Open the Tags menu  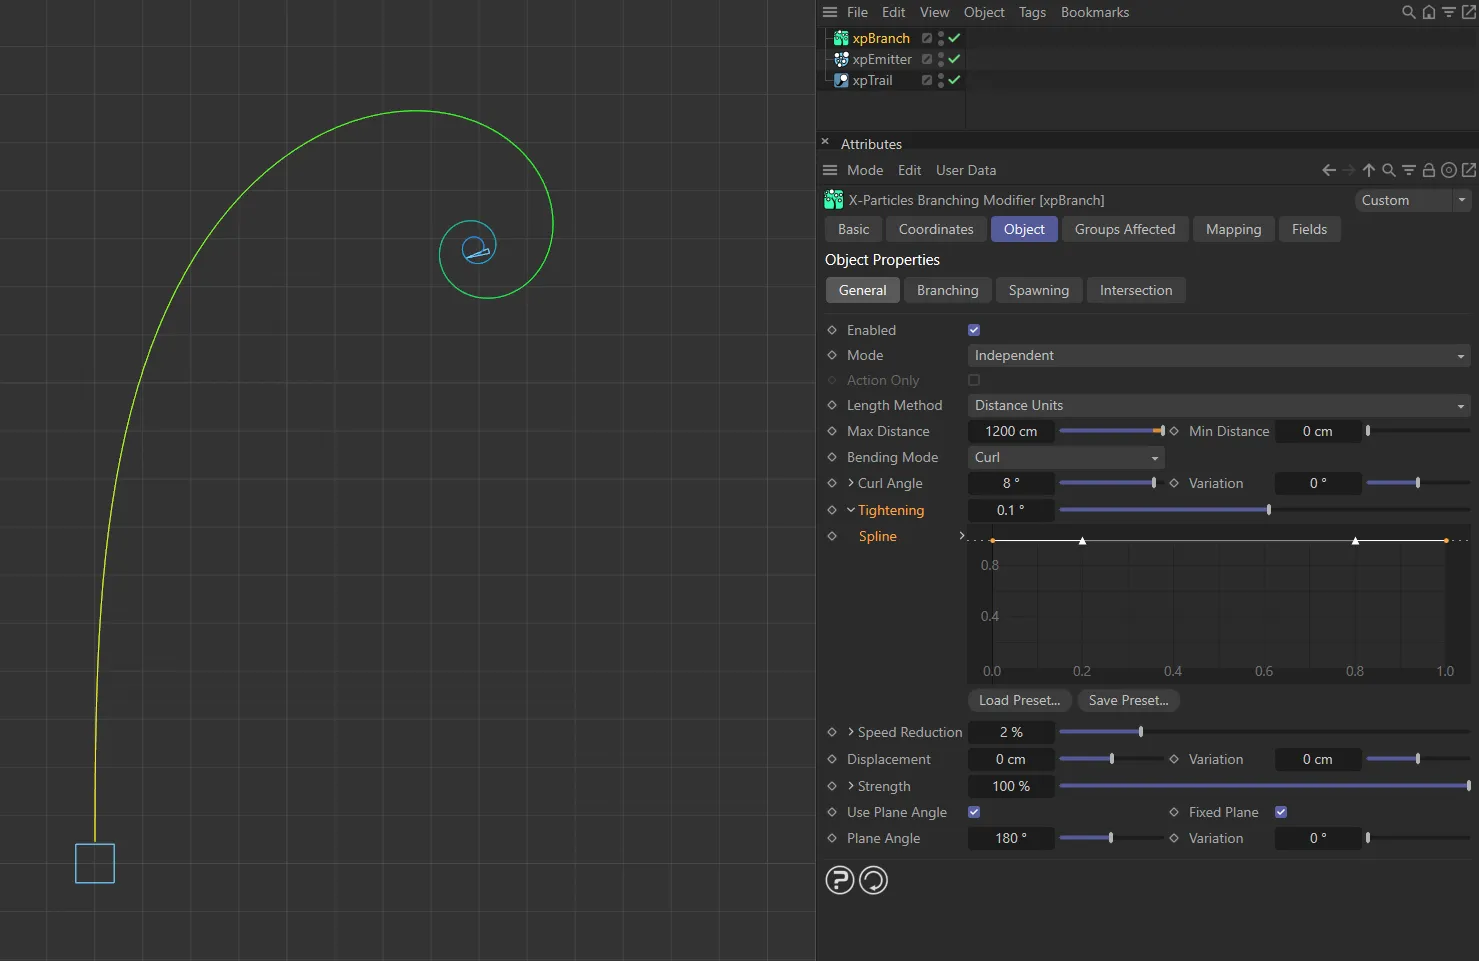pyautogui.click(x=1032, y=12)
